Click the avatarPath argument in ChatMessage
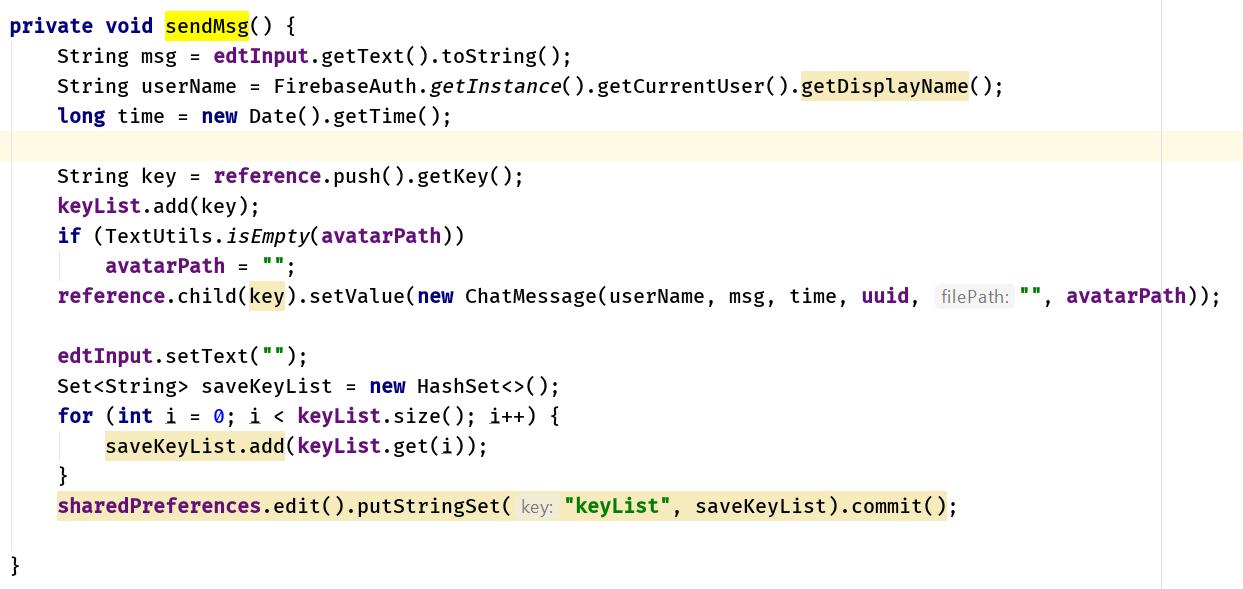 click(x=1125, y=296)
